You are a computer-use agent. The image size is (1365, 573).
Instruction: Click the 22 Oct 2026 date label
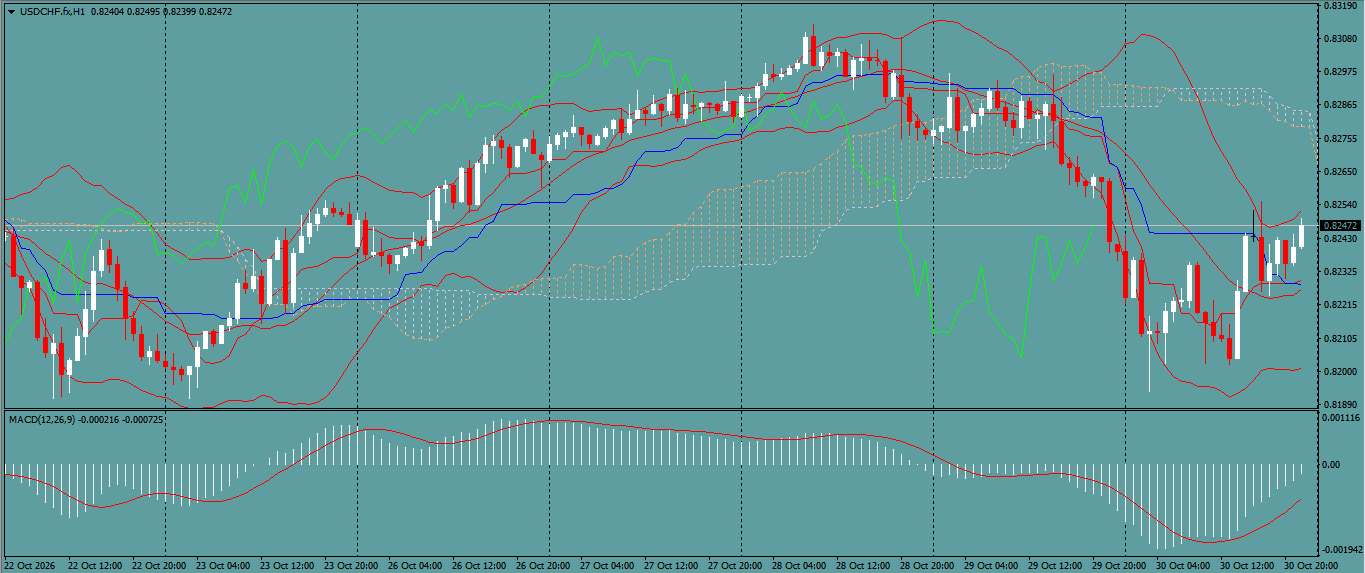tap(31, 566)
